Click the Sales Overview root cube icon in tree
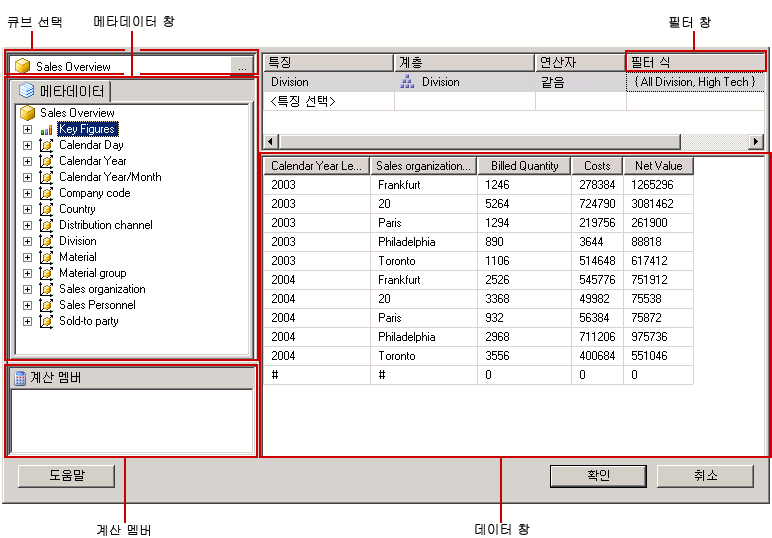This screenshot has height=538, width=772. [28, 113]
